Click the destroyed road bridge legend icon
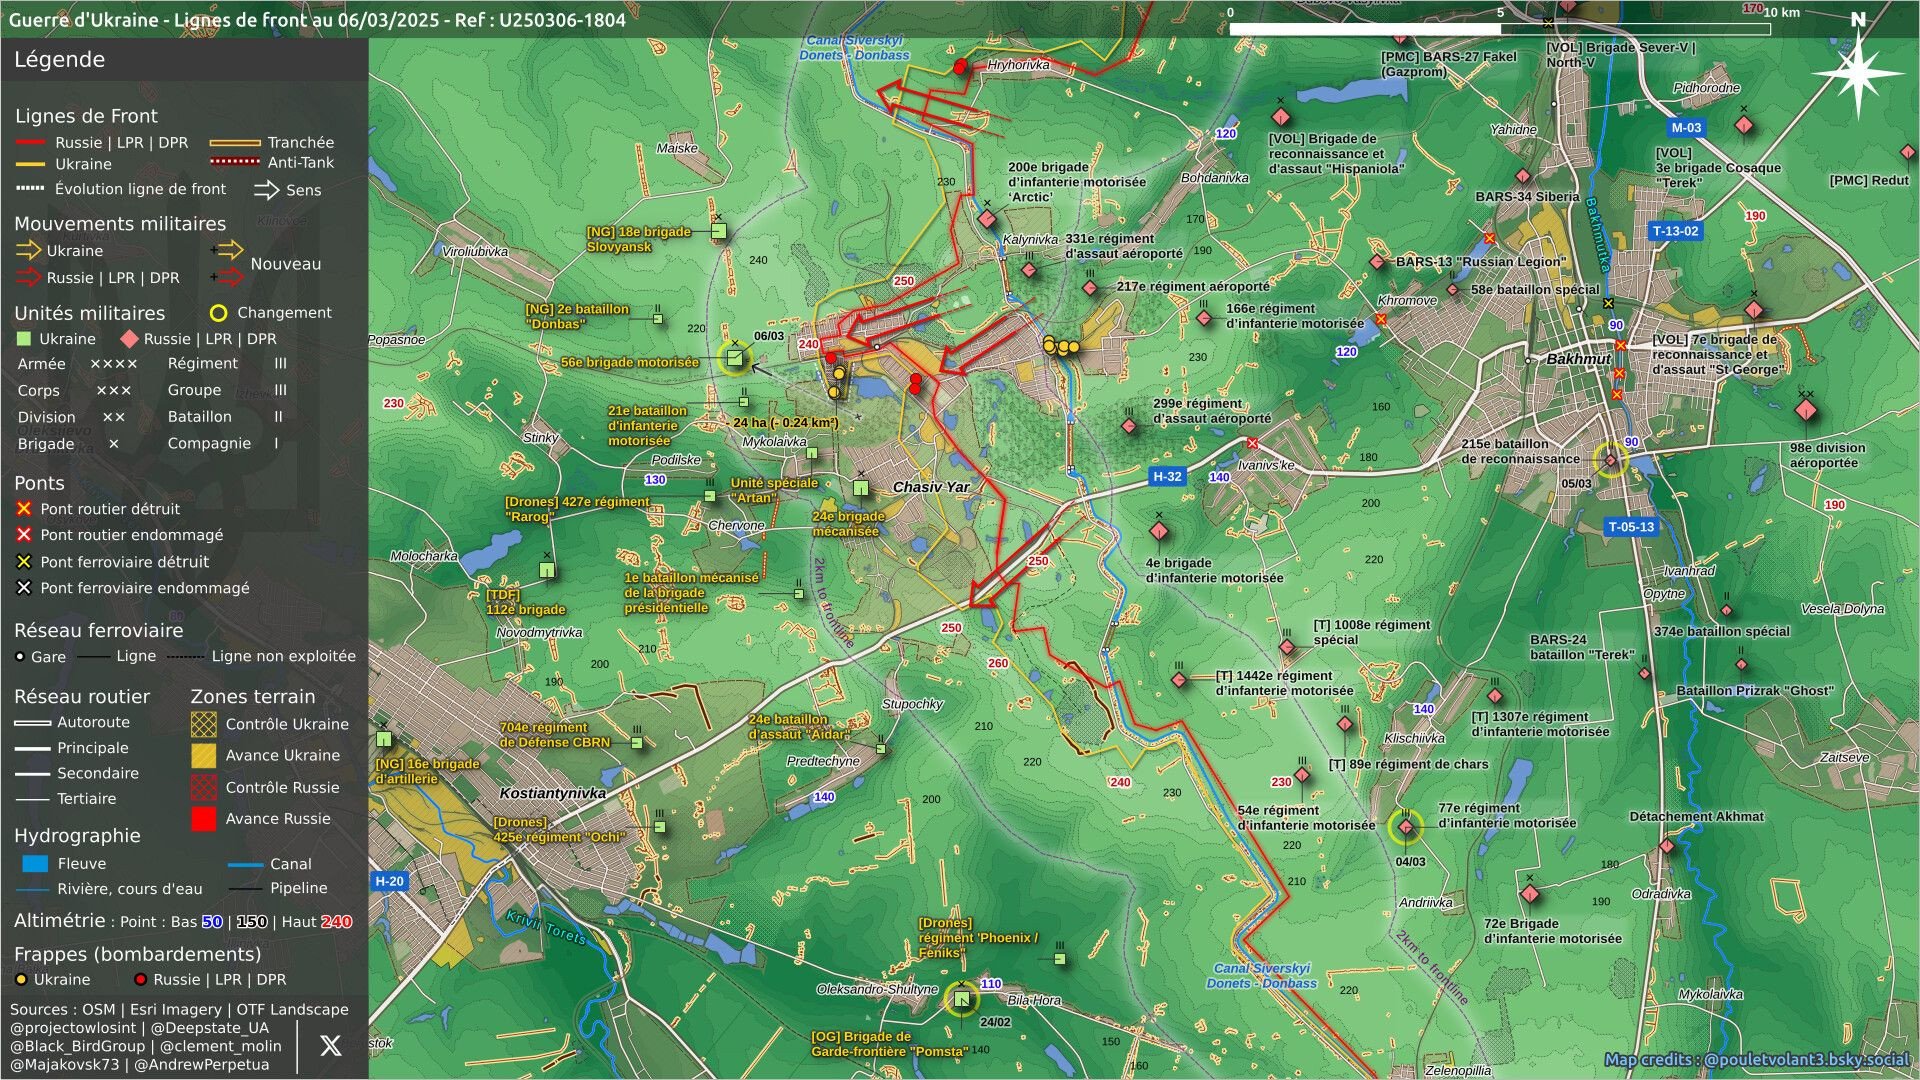Image resolution: width=1920 pixels, height=1080 pixels. (24, 509)
